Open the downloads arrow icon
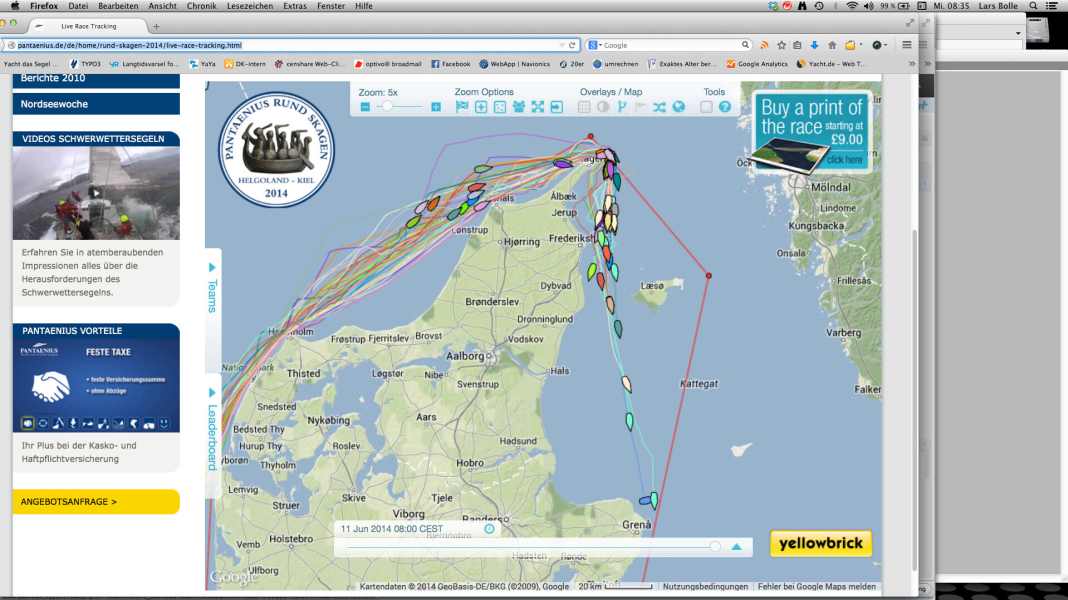 814,45
